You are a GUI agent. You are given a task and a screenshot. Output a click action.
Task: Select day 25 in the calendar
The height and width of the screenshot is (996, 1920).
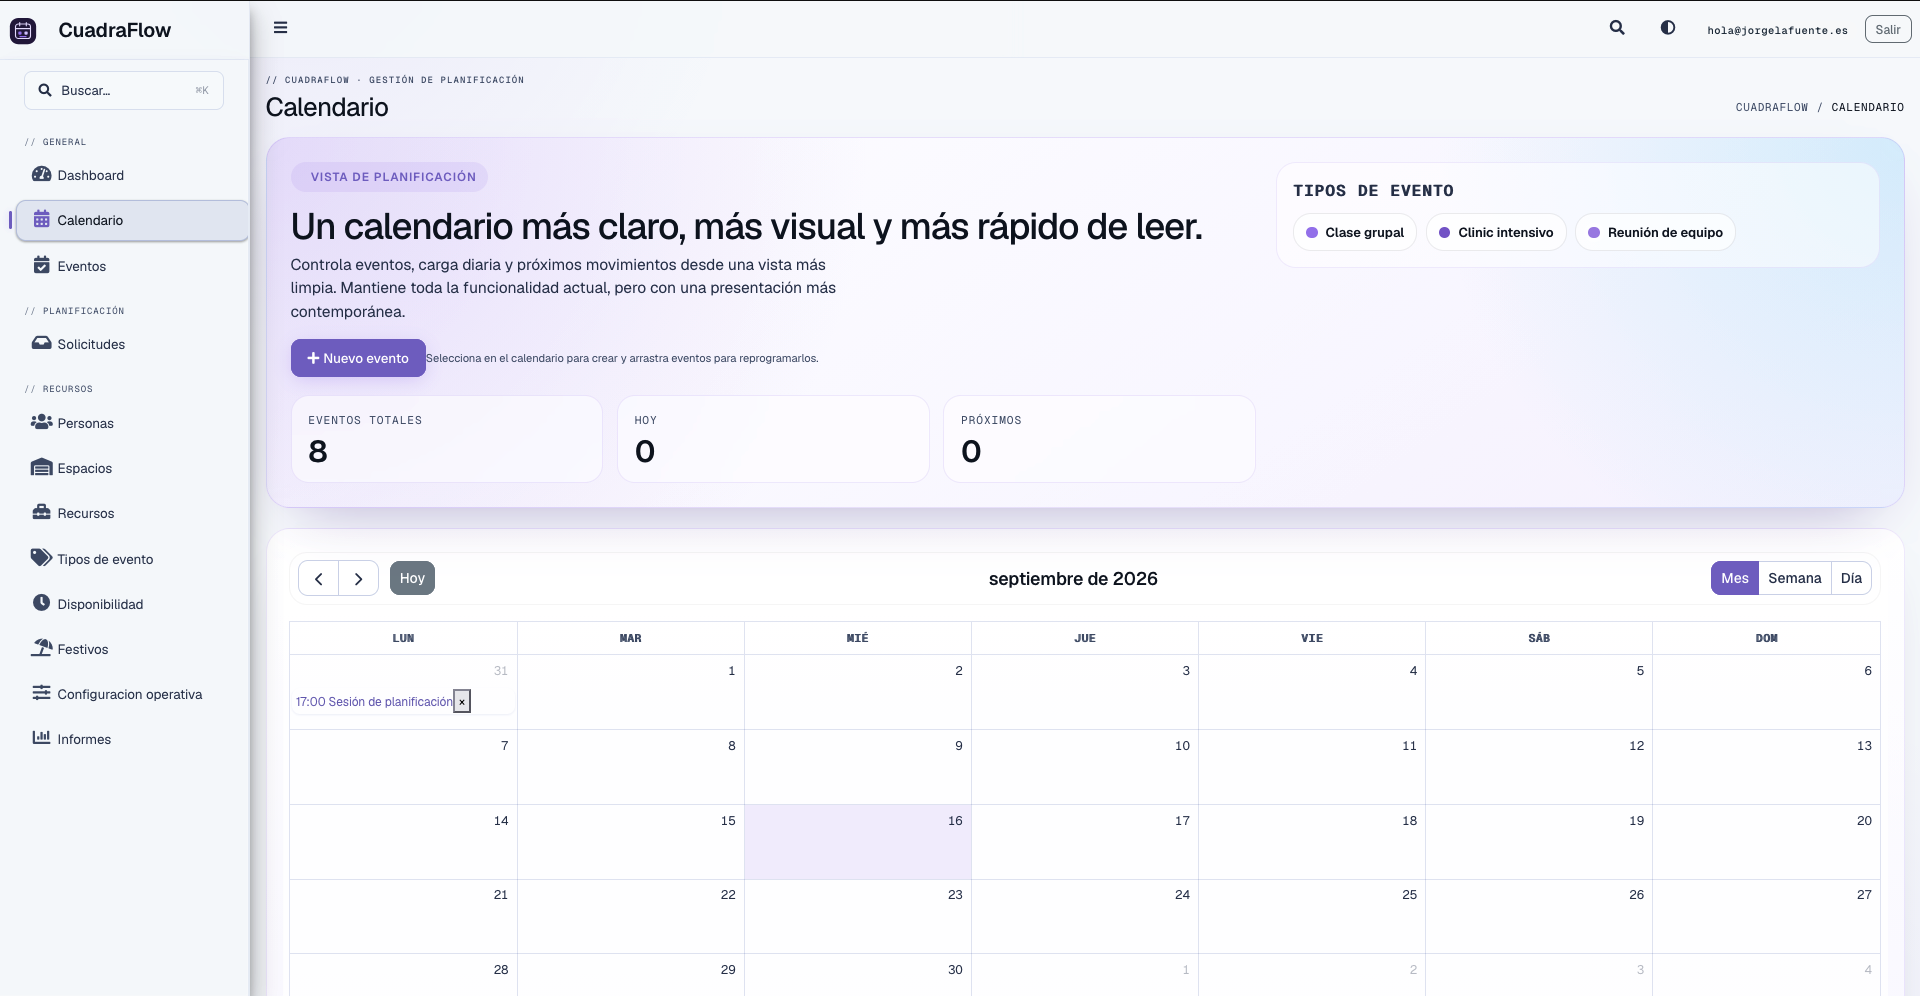[1312, 916]
